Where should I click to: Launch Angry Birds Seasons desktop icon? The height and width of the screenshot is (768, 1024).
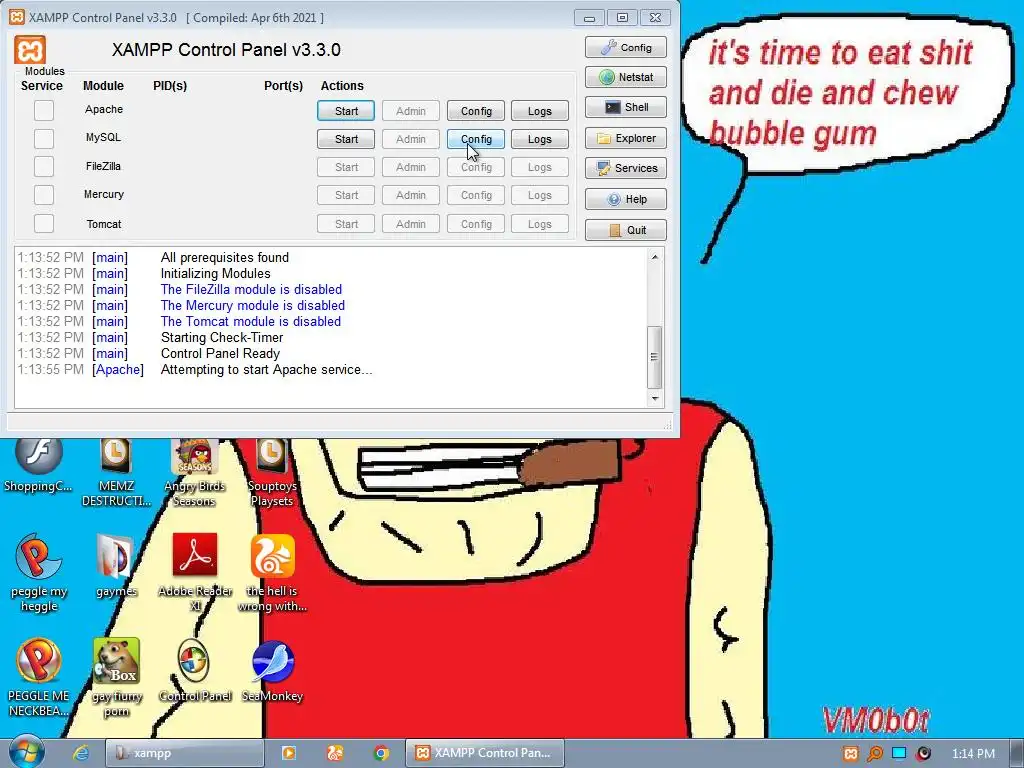tap(194, 472)
